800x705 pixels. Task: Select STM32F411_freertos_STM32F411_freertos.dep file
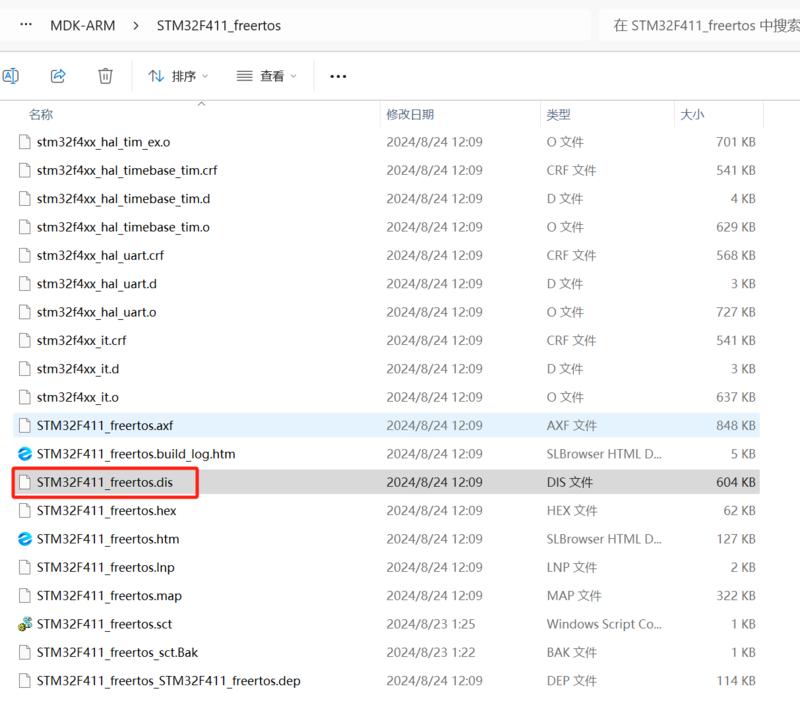(386, 681)
